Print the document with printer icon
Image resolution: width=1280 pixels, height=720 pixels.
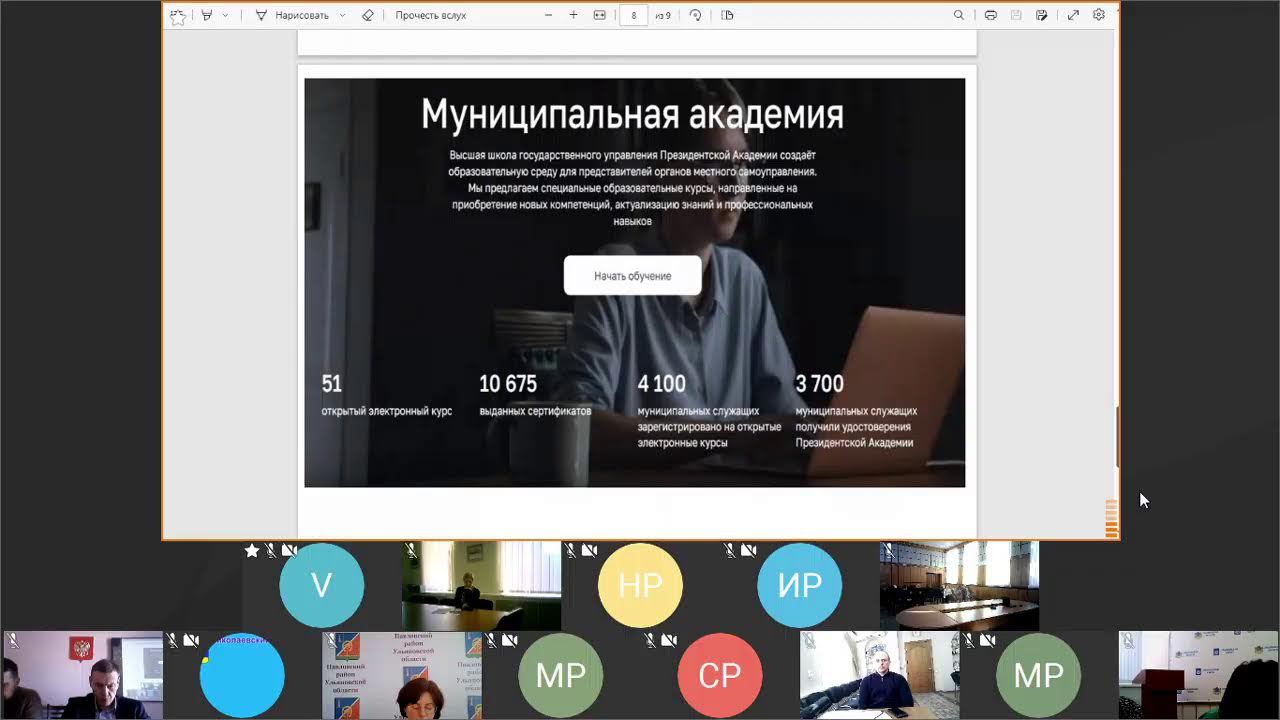point(991,15)
